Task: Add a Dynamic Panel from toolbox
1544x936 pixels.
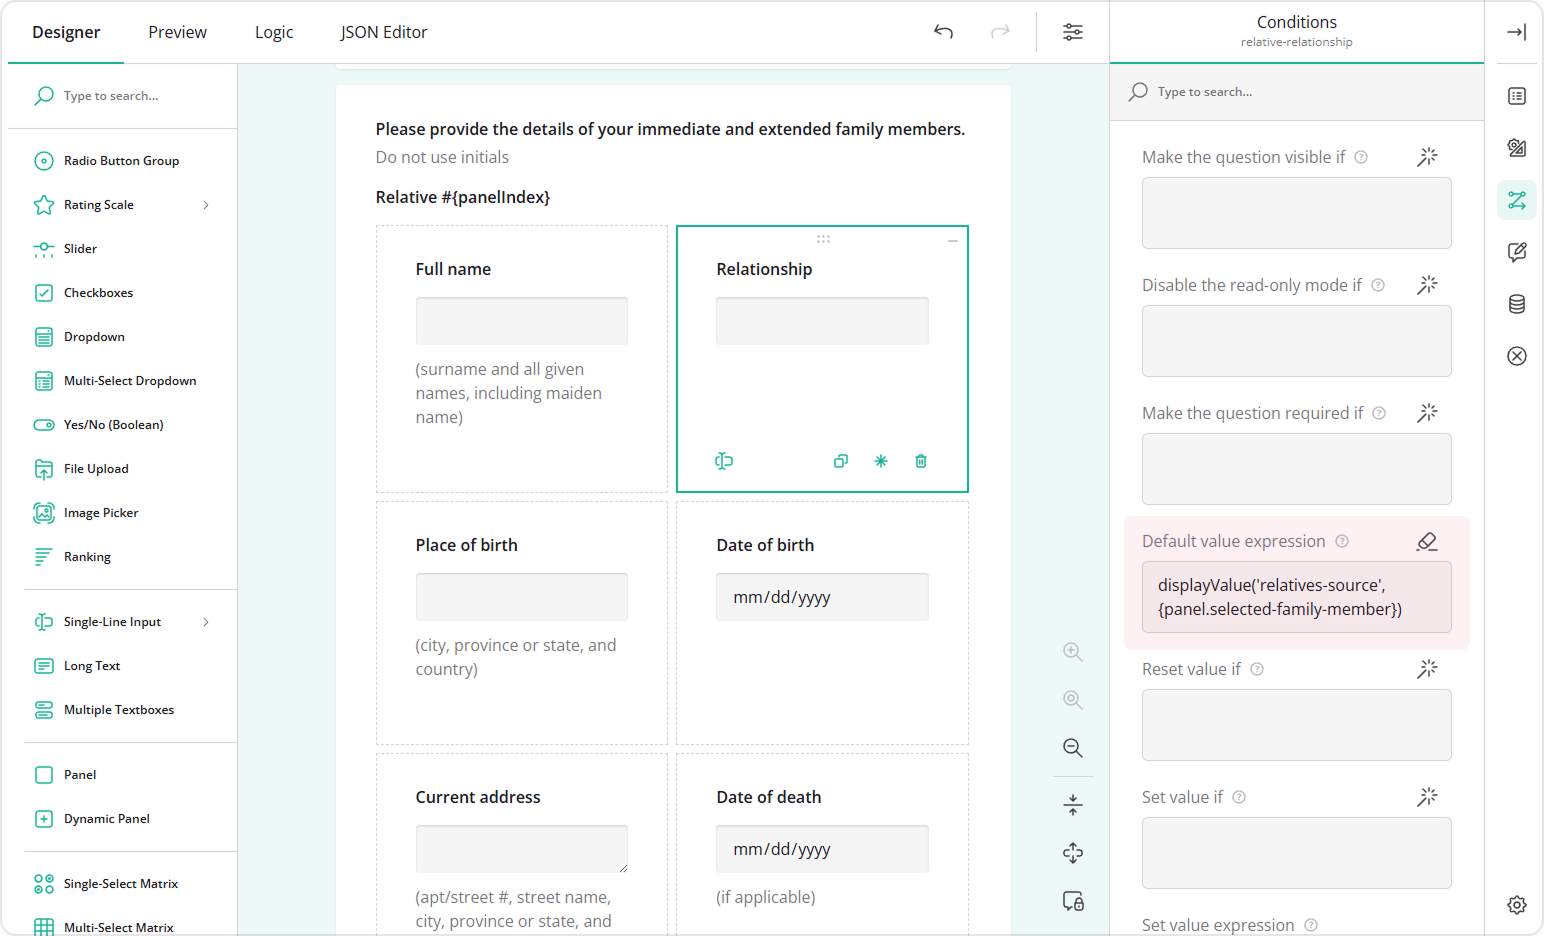Action: [x=106, y=819]
